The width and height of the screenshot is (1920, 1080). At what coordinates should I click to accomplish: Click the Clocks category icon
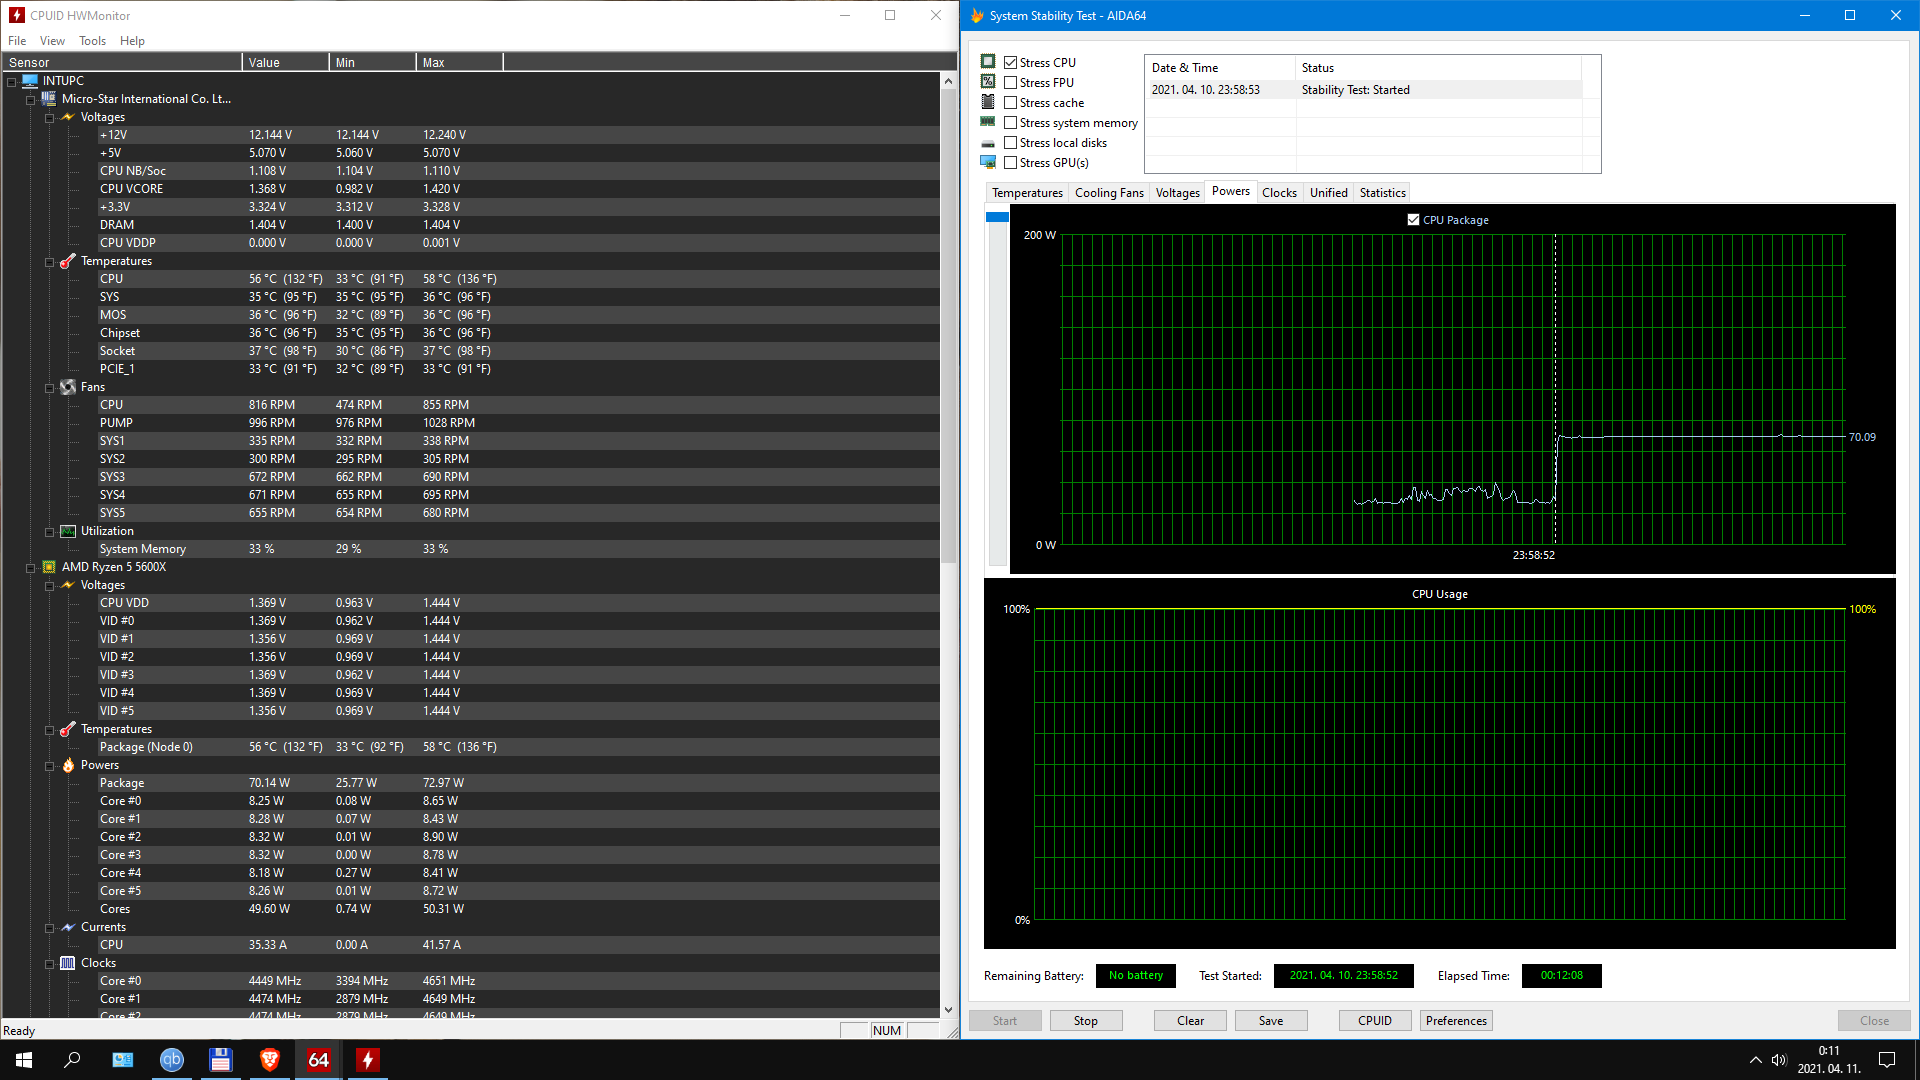click(x=68, y=963)
